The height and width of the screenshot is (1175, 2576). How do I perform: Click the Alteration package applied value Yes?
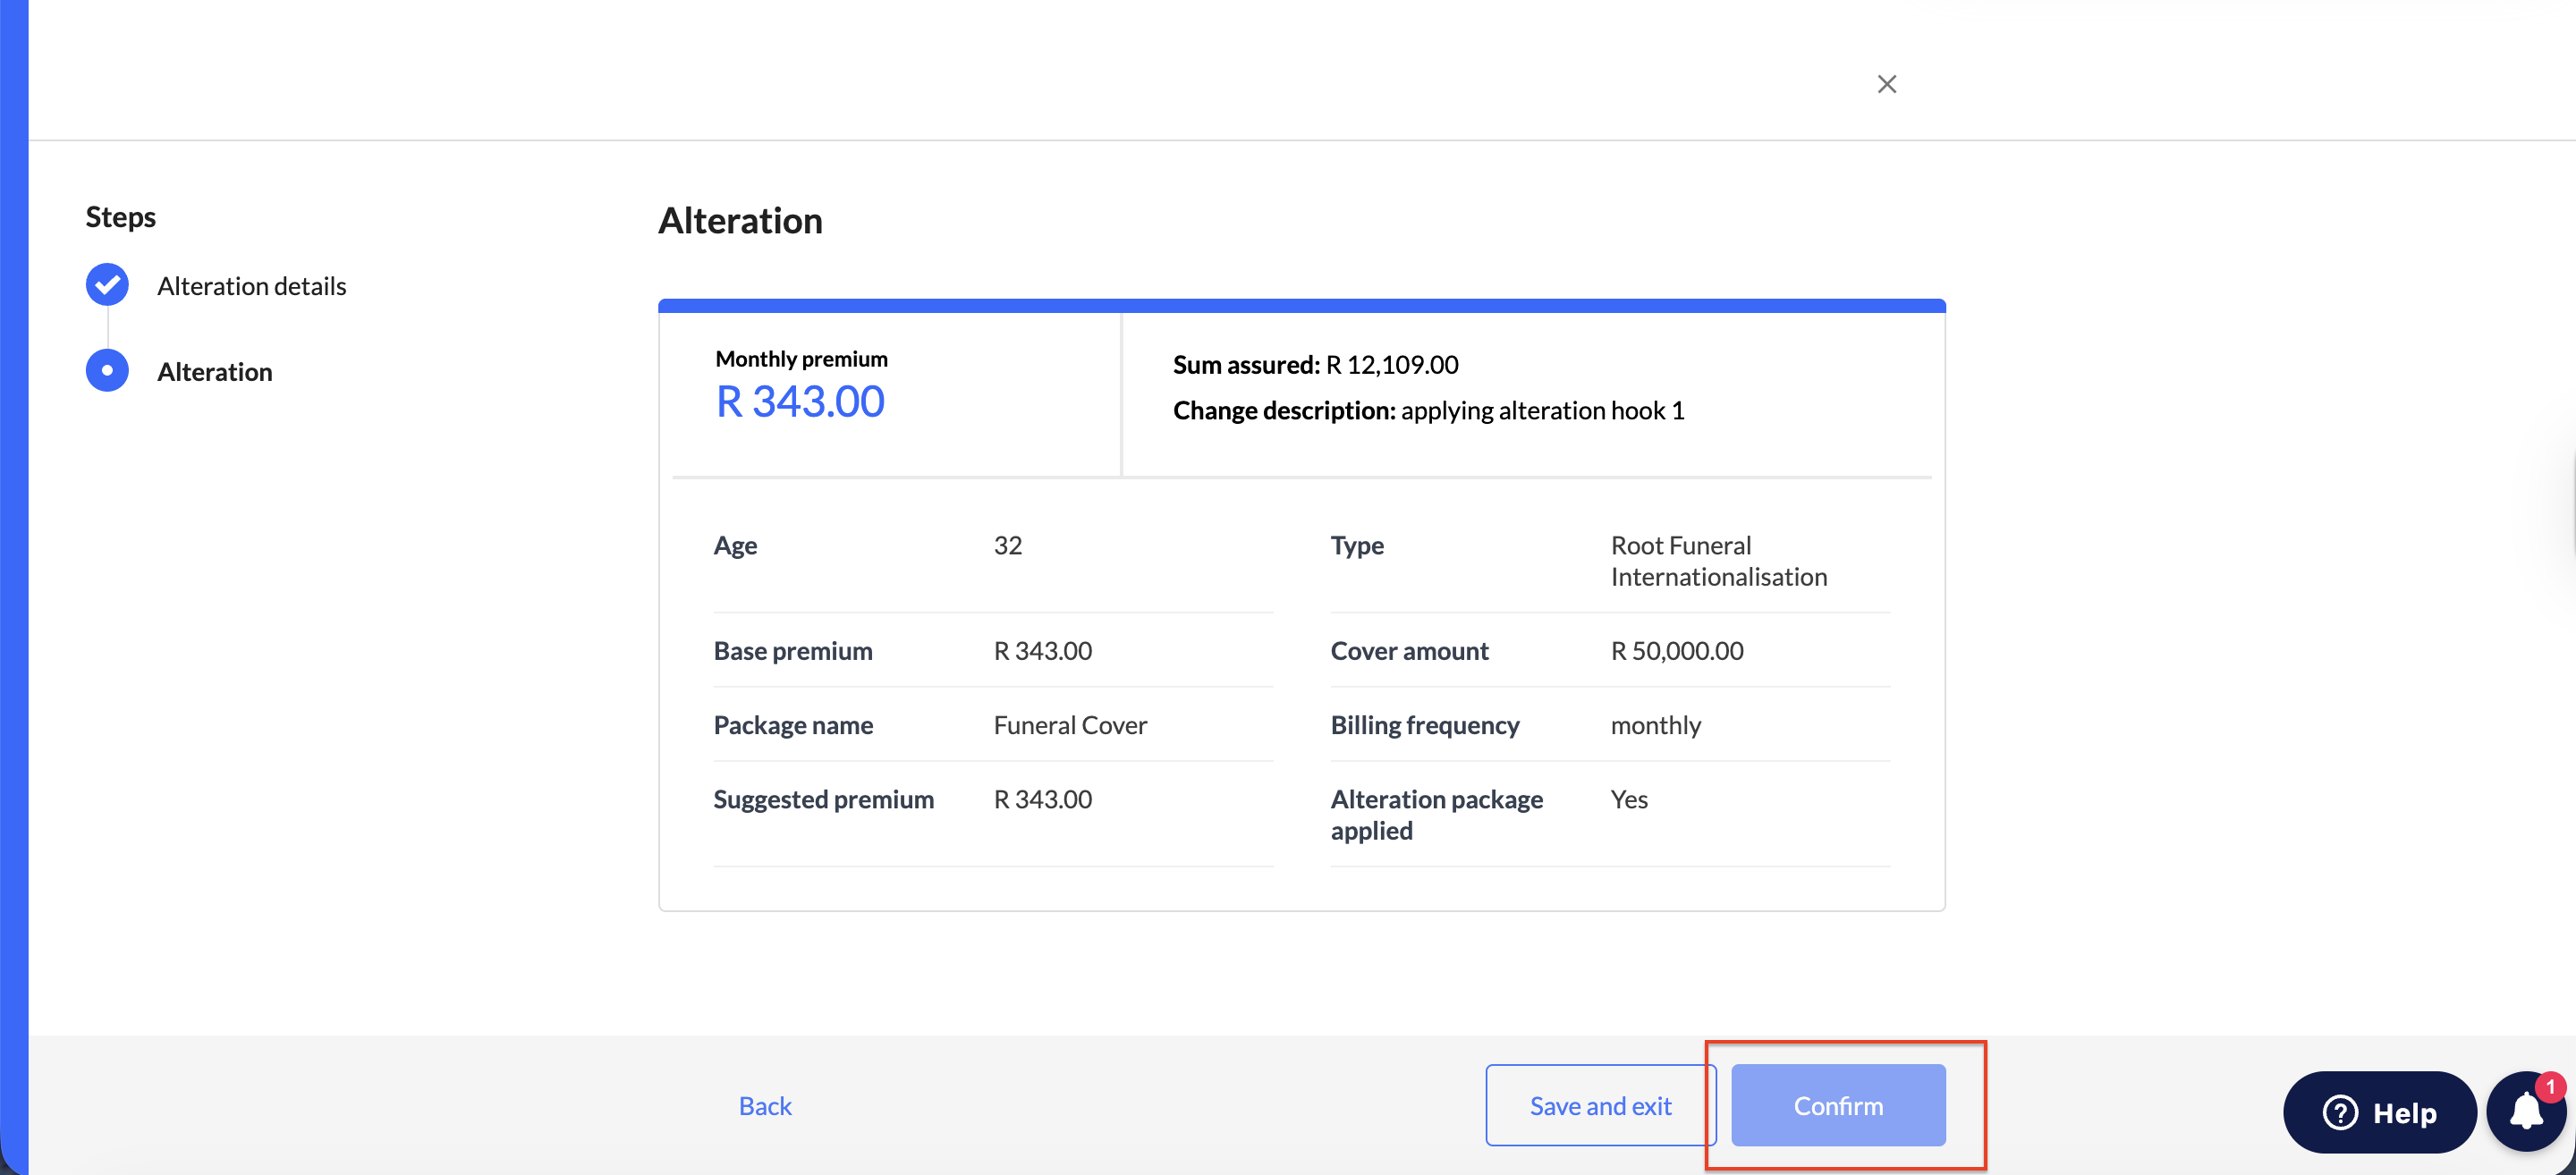(1628, 799)
